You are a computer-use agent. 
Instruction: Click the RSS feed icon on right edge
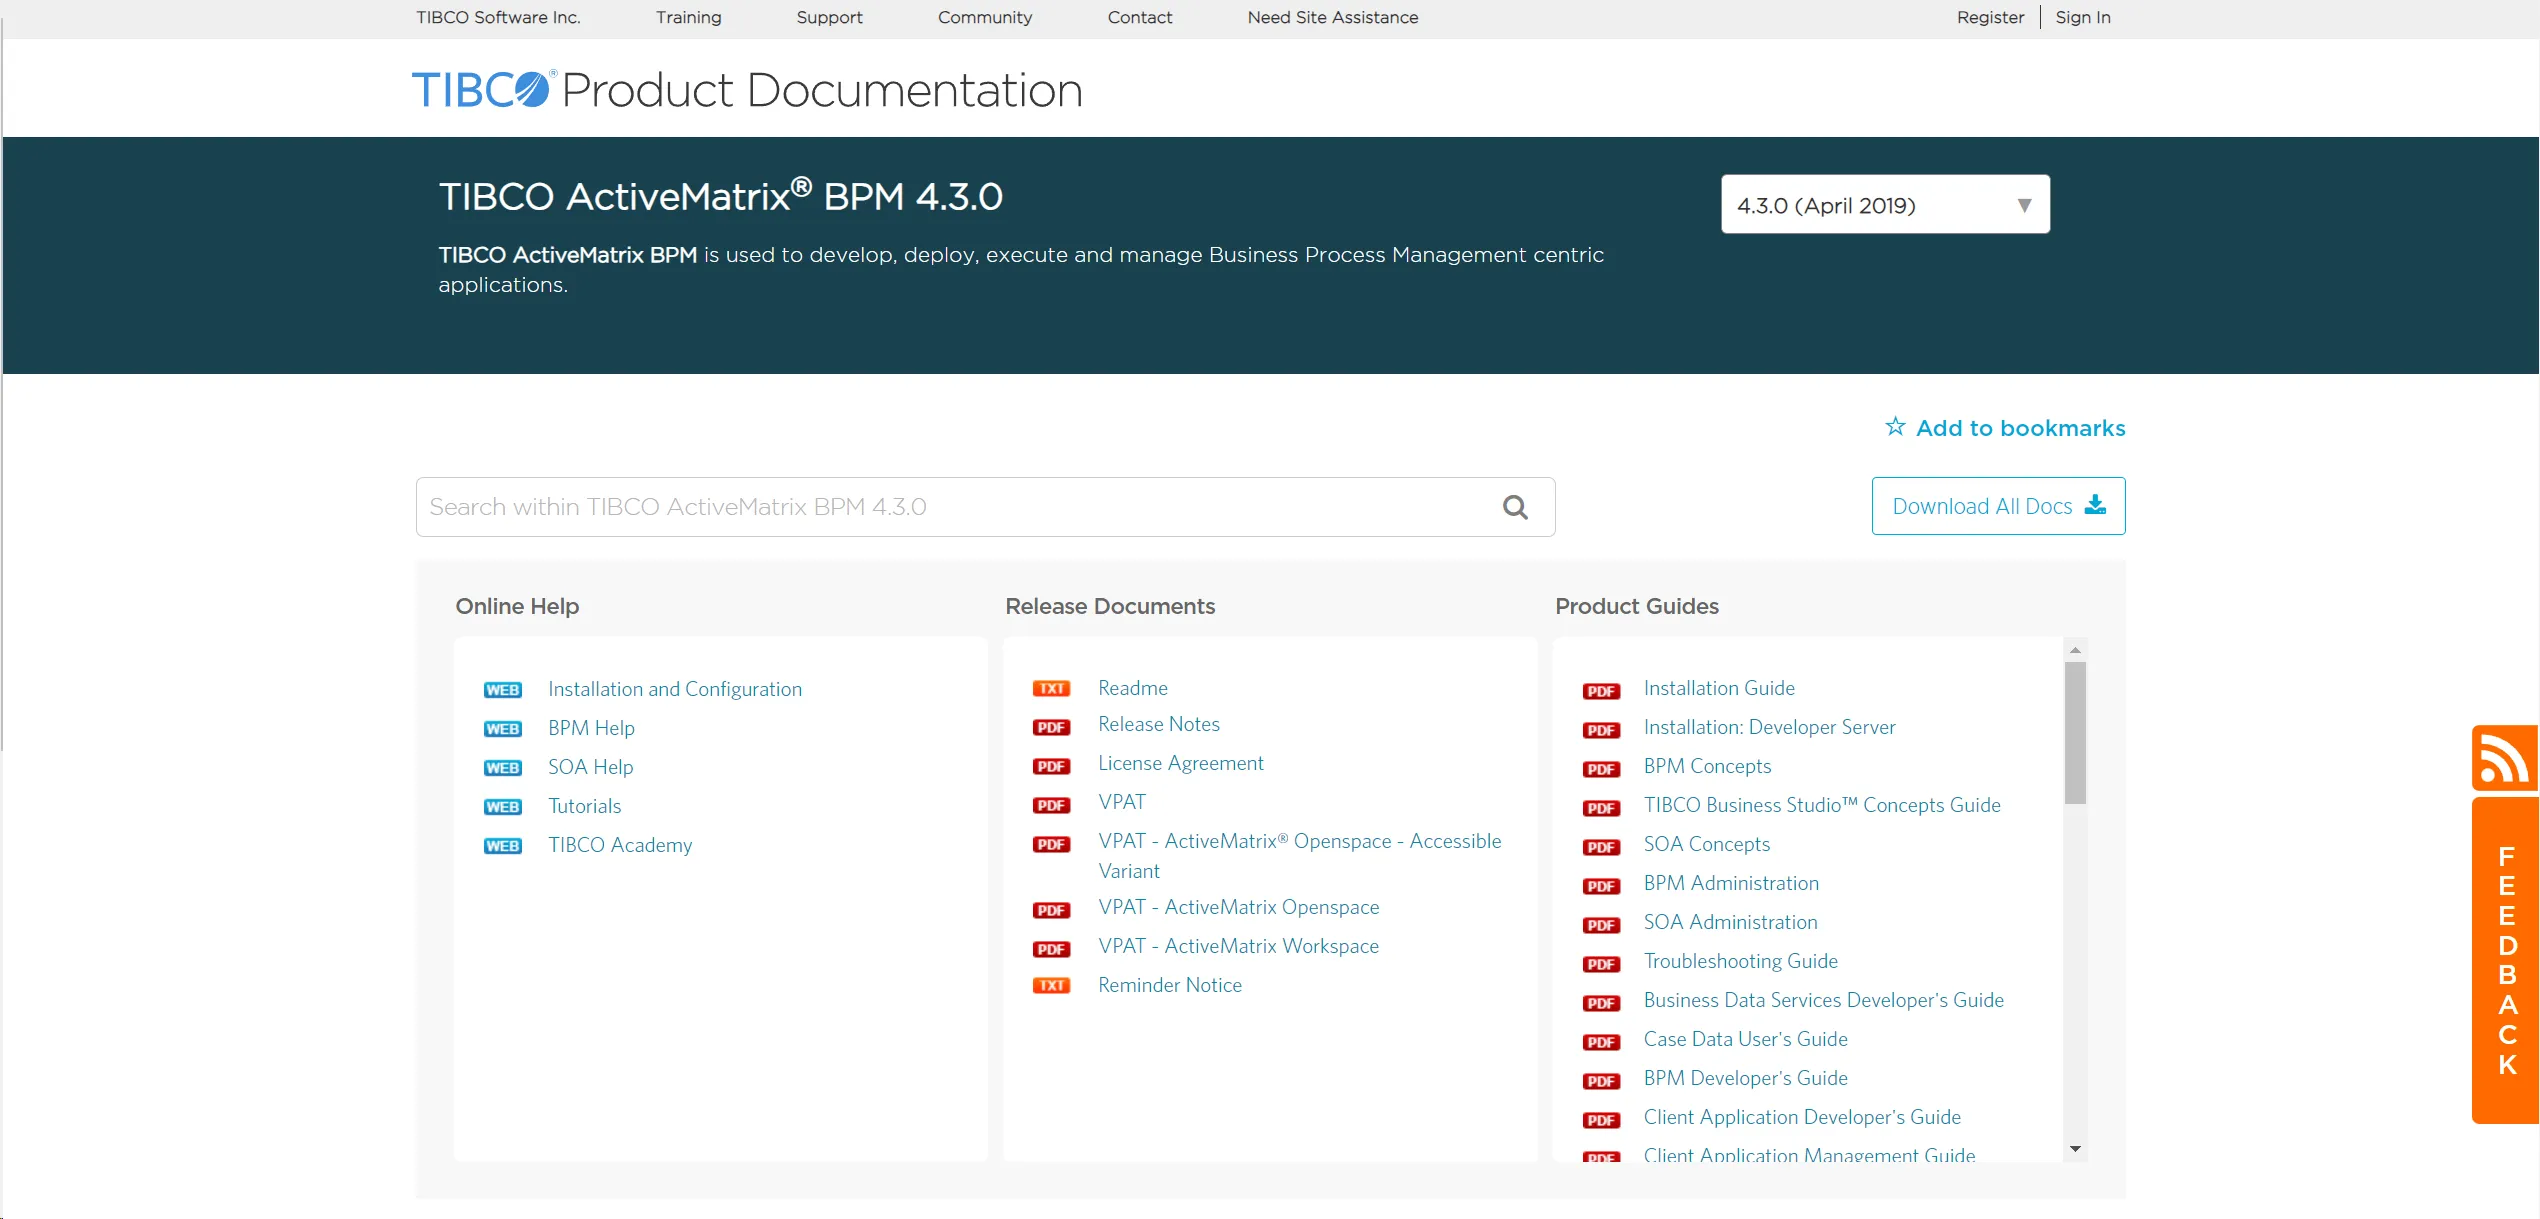[x=2505, y=758]
